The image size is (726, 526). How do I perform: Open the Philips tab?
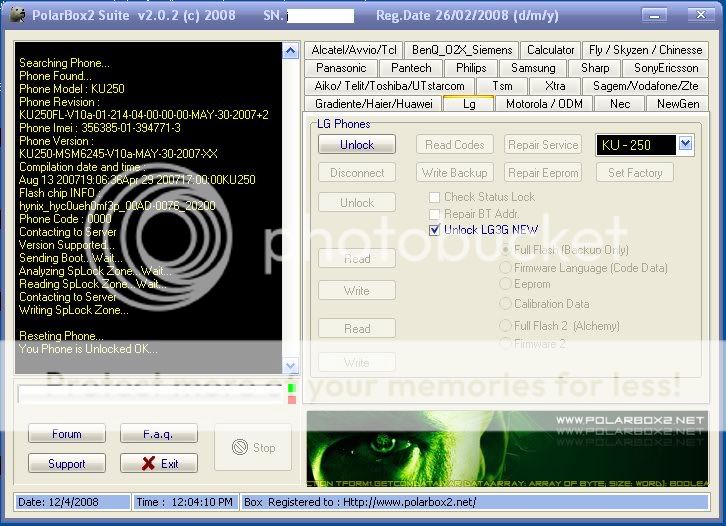pos(471,68)
